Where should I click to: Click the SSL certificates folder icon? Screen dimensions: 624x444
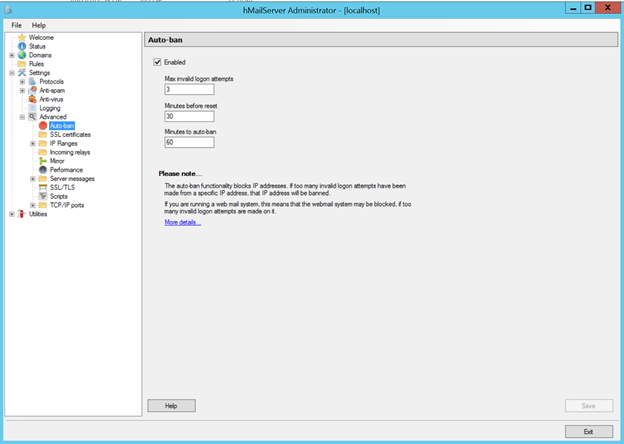click(43, 134)
